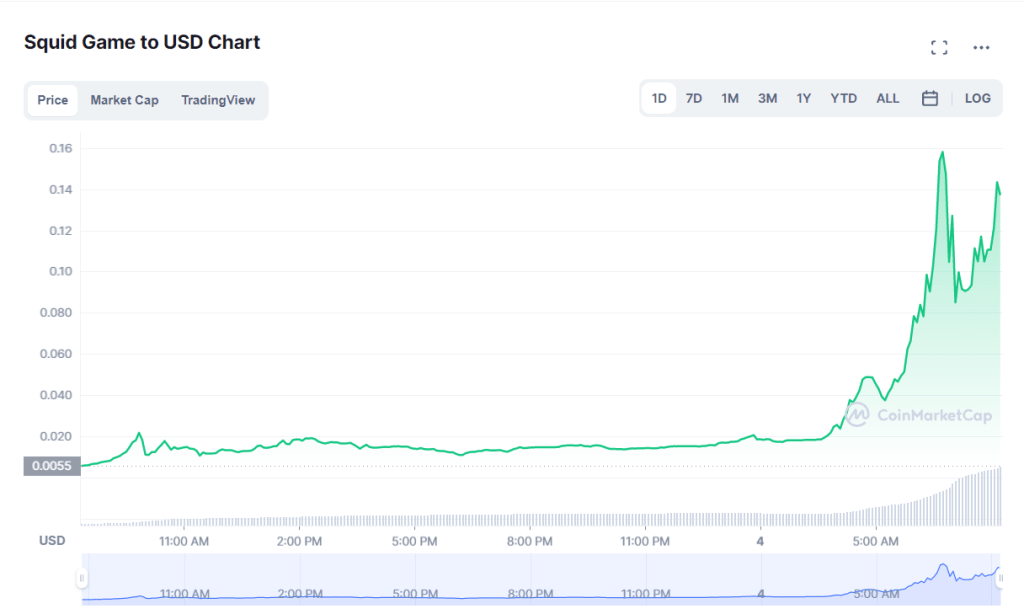
Task: Select the 1D time range
Action: pyautogui.click(x=659, y=99)
